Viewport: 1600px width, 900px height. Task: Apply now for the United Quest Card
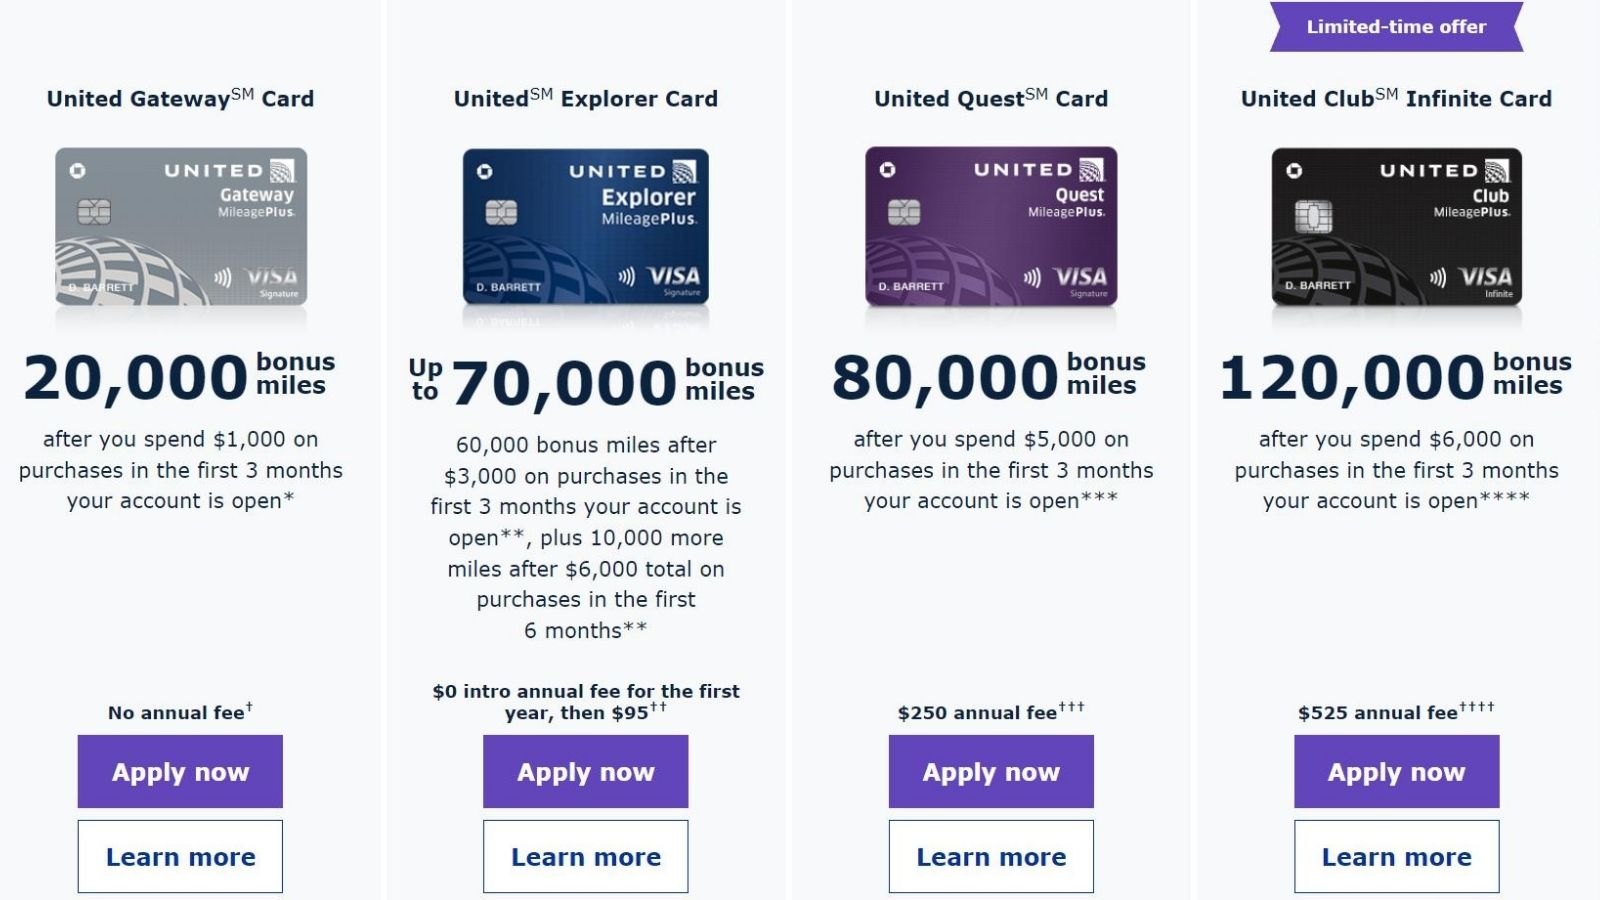click(x=991, y=771)
